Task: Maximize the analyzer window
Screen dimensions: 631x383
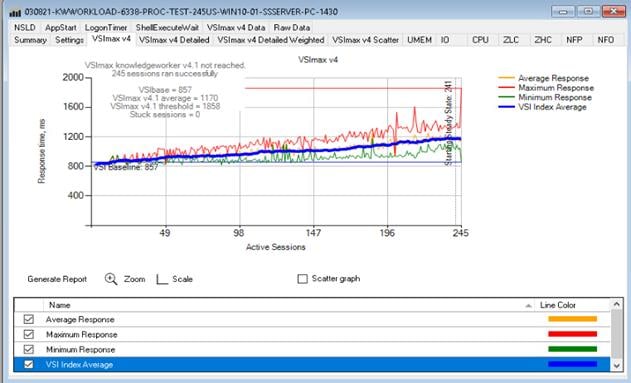Action: (588, 11)
